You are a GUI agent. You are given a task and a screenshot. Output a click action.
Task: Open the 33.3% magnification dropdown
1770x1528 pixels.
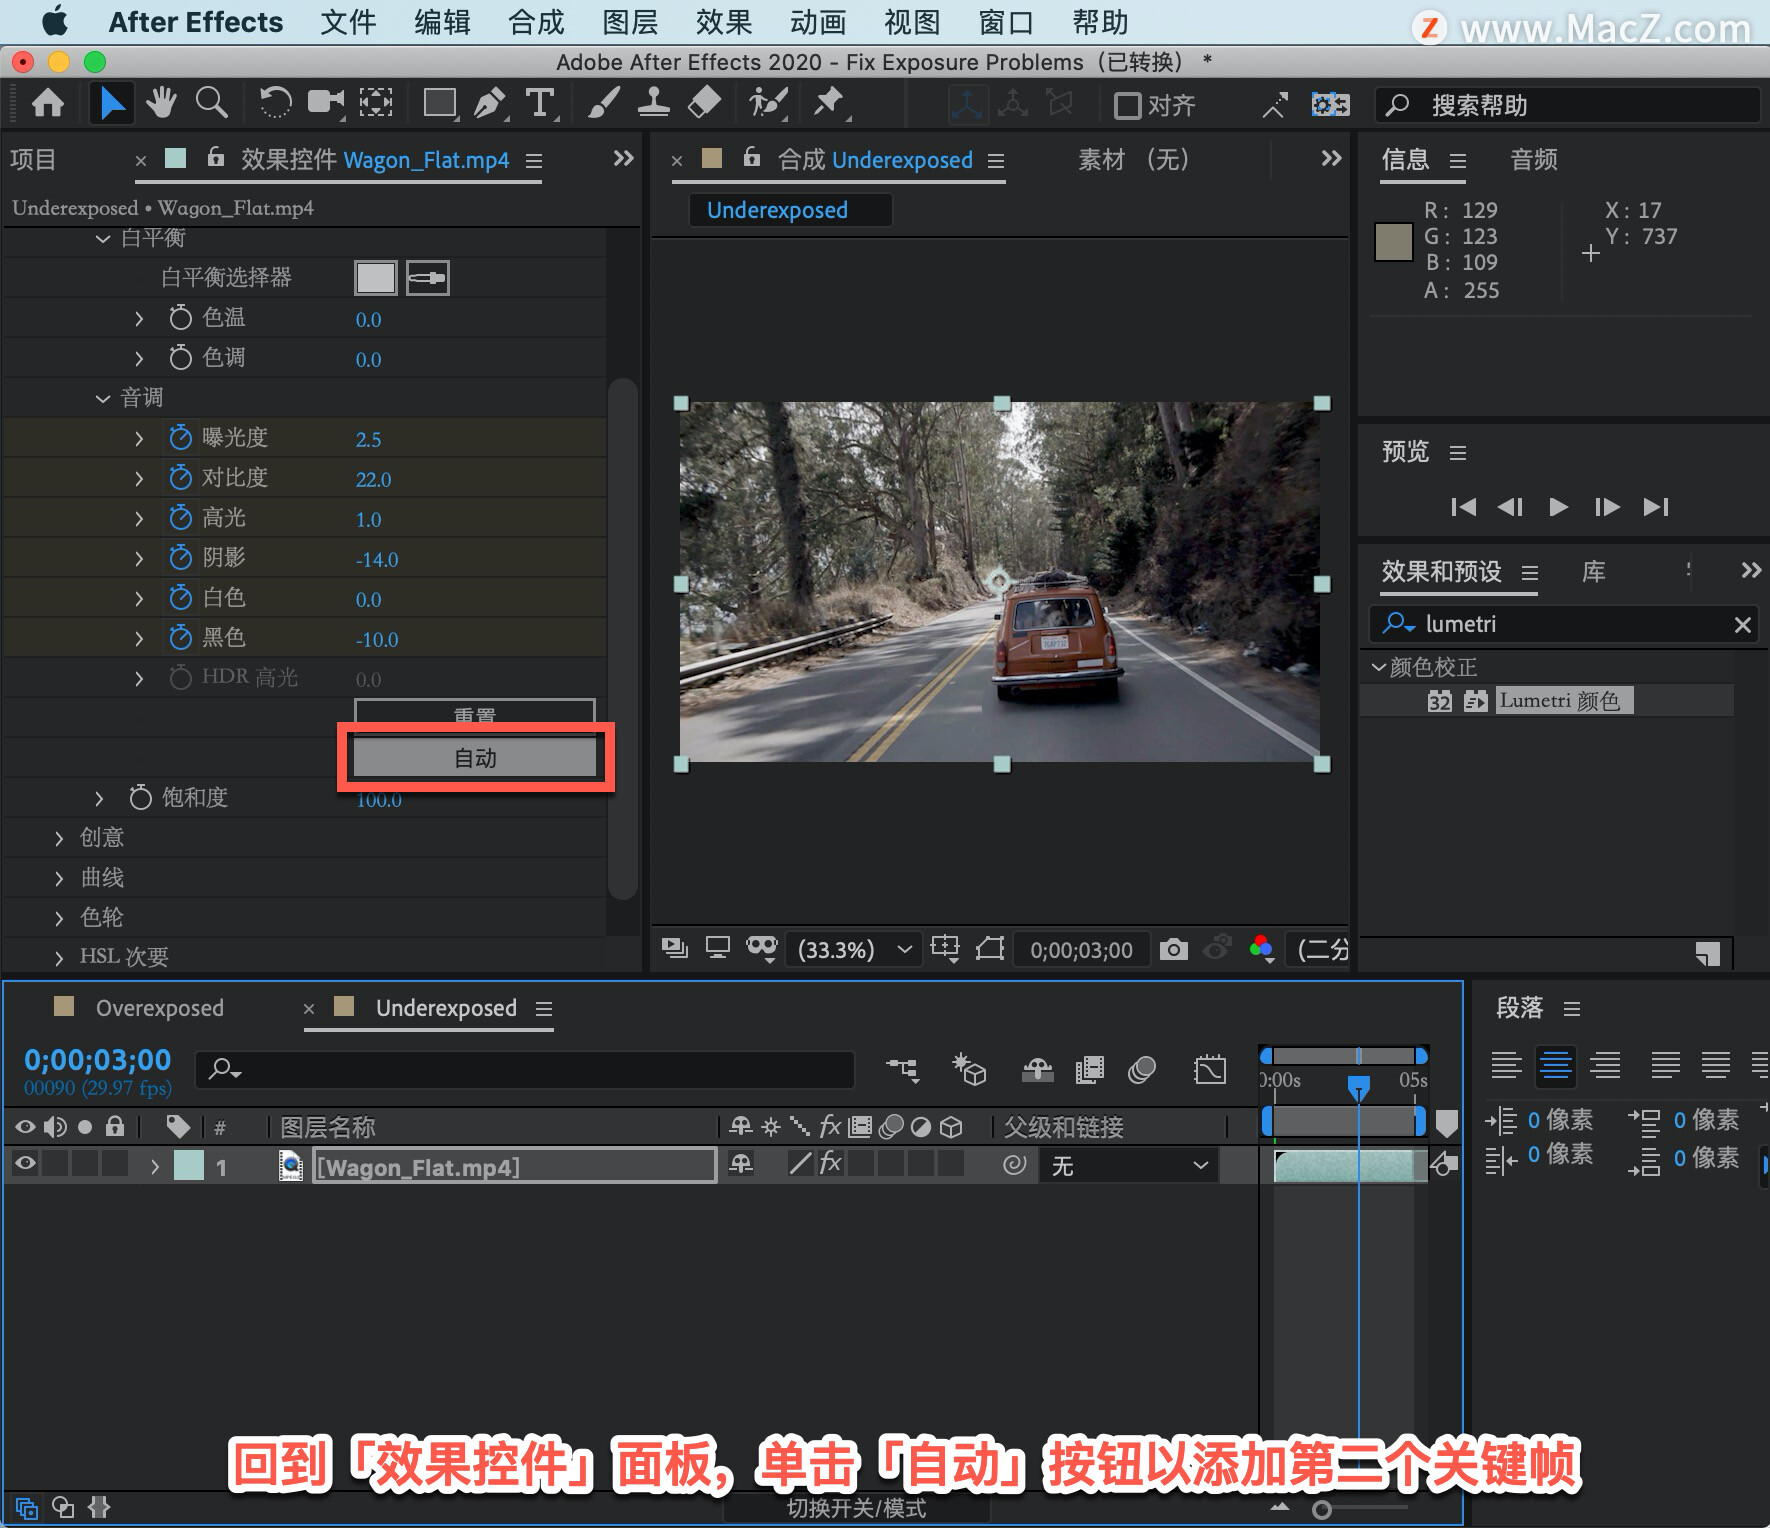tap(853, 949)
